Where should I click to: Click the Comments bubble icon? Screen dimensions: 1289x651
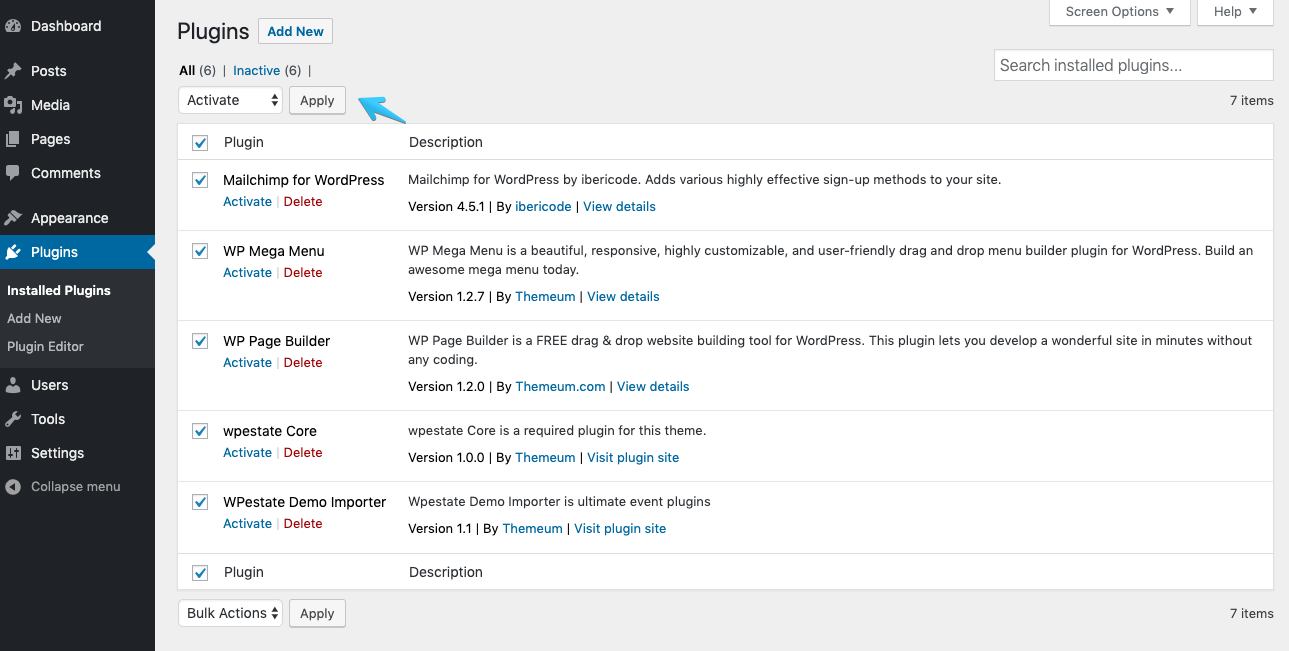point(13,173)
